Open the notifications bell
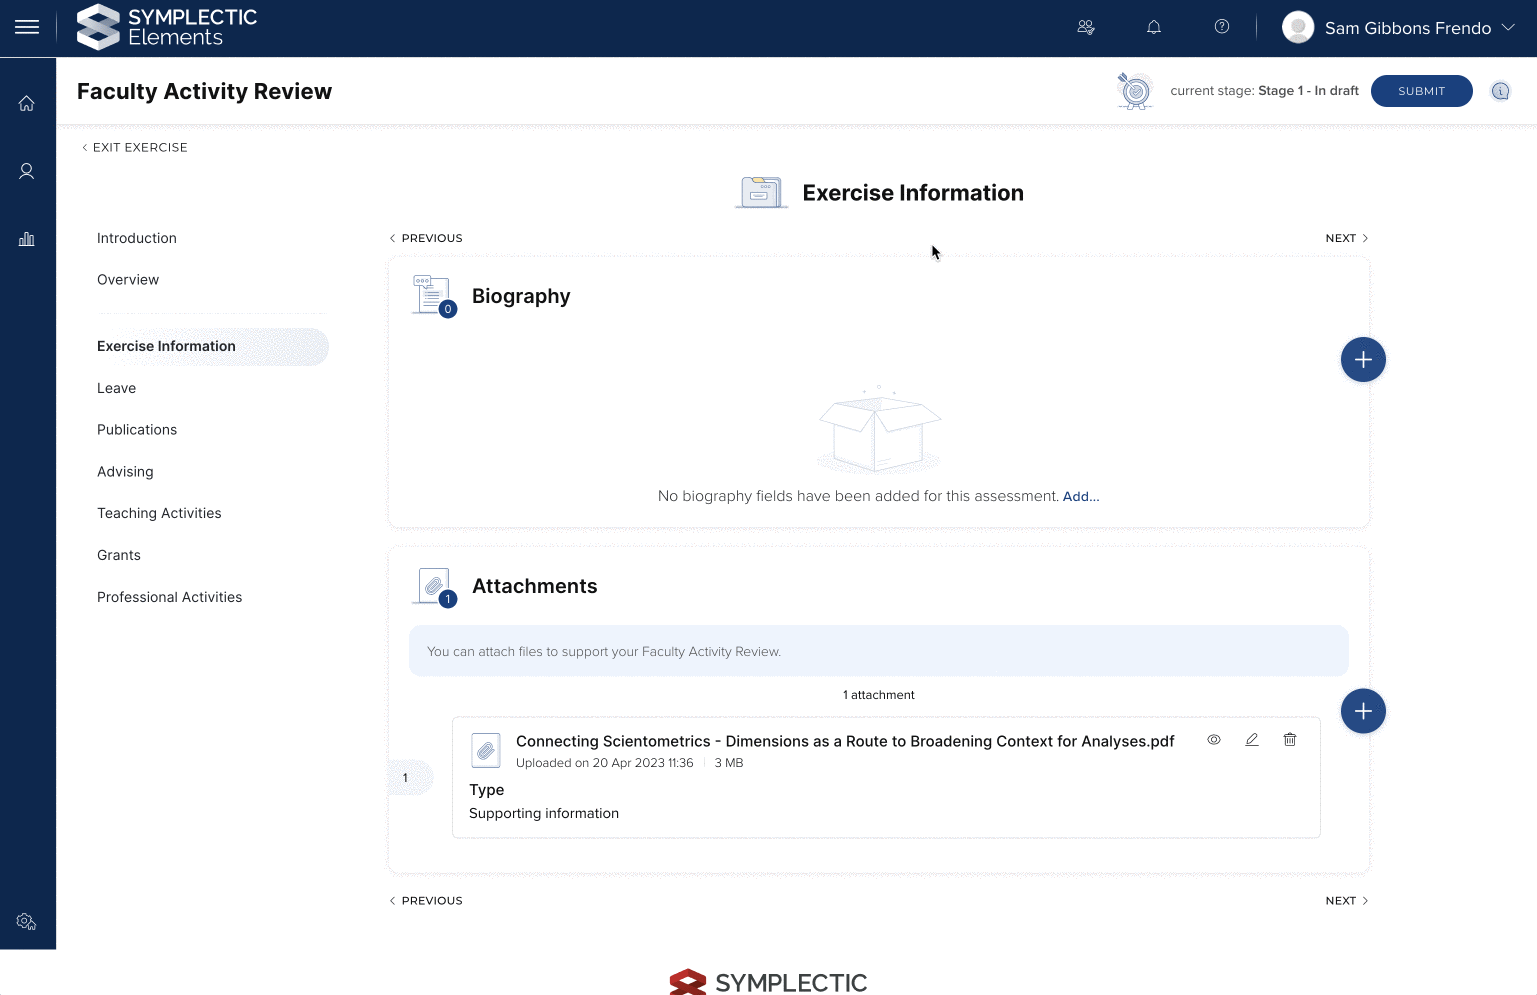This screenshot has width=1537, height=995. [1154, 28]
